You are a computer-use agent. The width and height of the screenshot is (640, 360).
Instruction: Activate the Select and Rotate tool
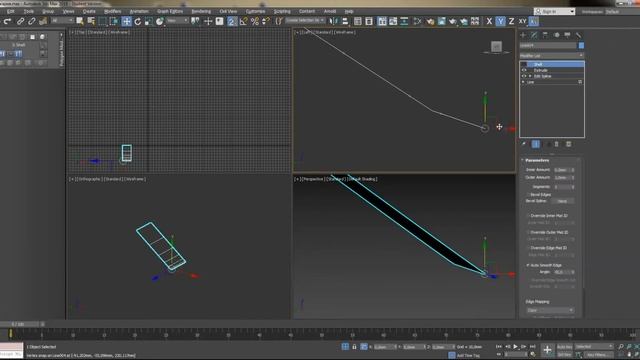pyautogui.click(x=138, y=21)
